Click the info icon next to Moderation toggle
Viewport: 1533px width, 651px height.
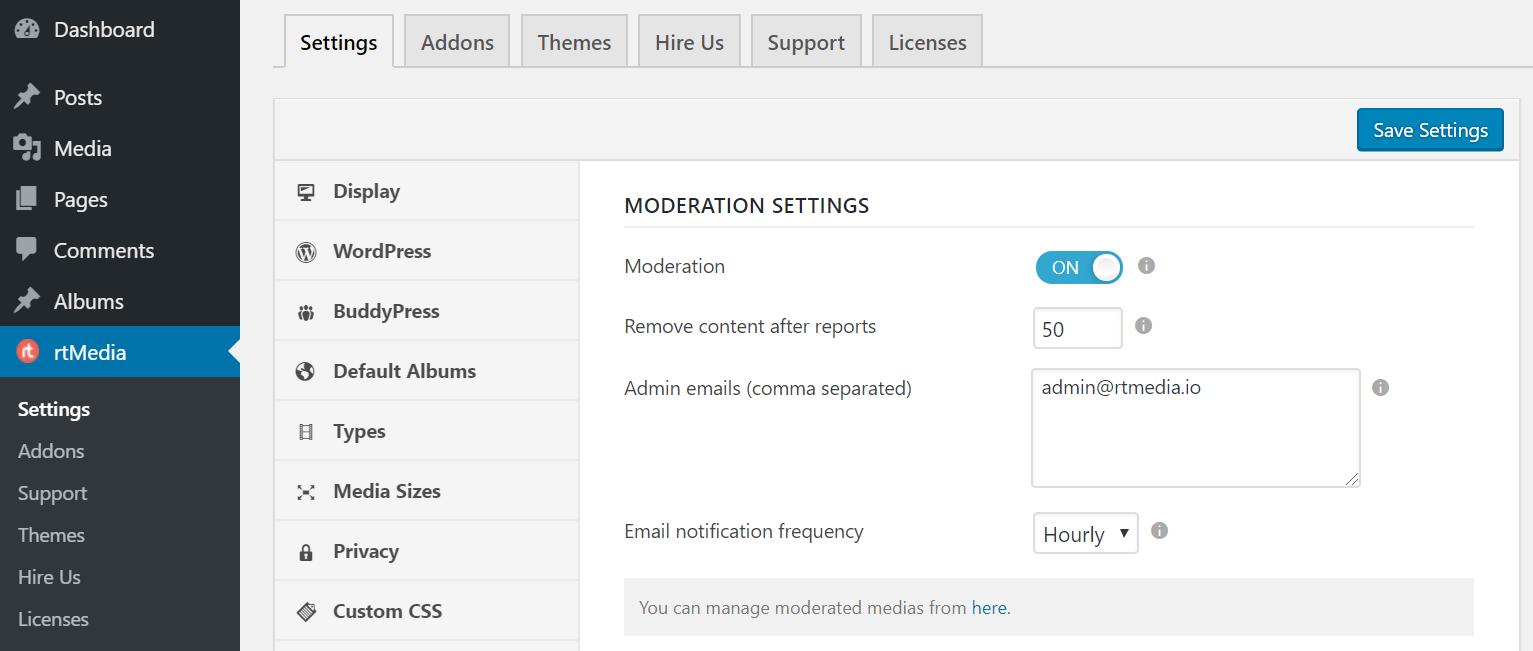coord(1145,266)
